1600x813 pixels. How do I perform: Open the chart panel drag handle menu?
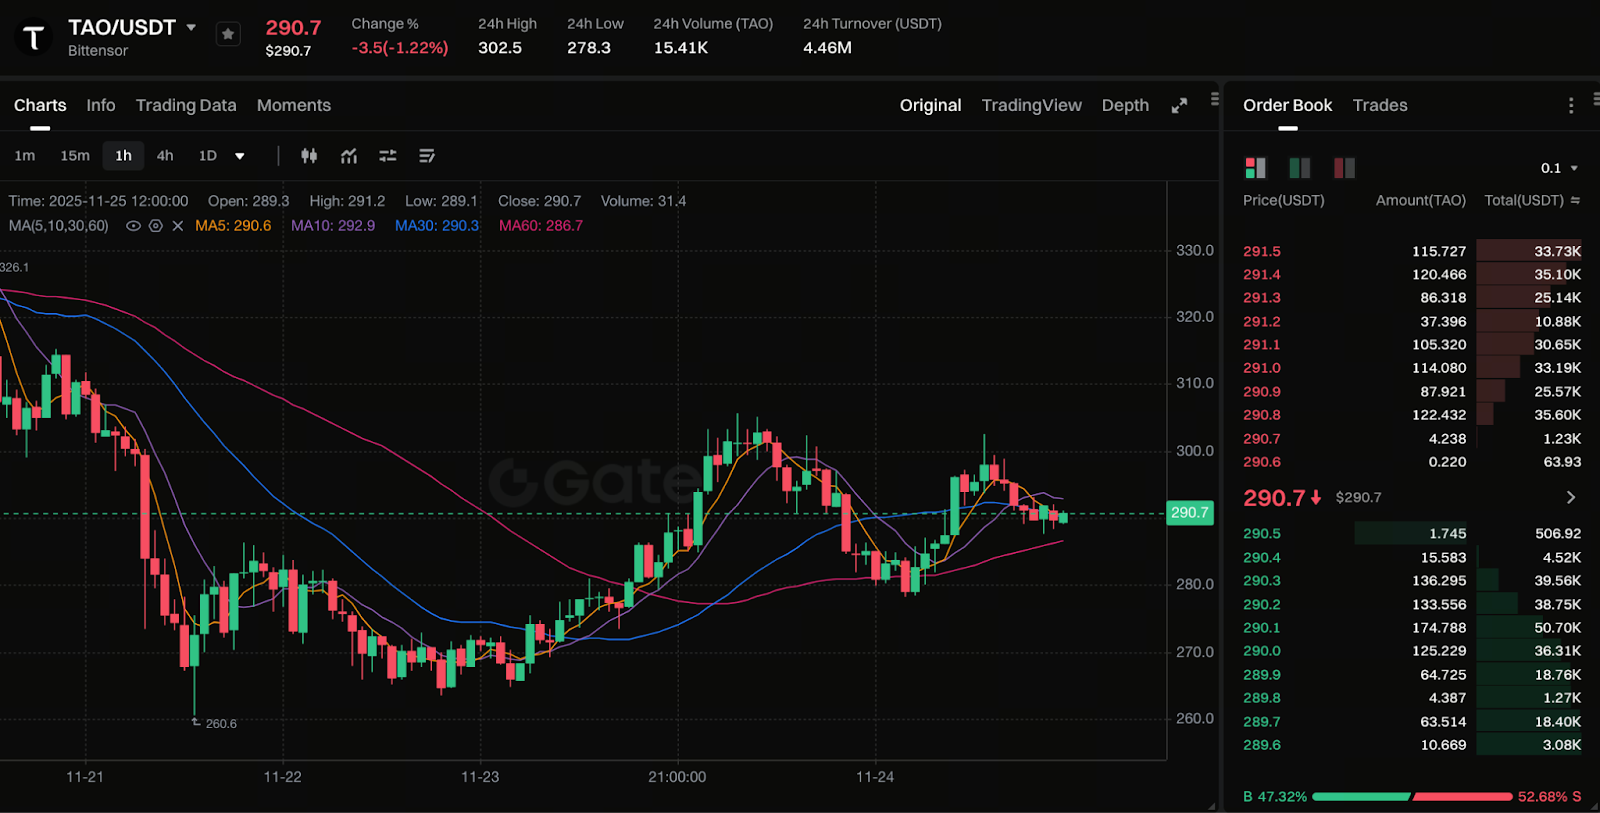(x=1215, y=99)
